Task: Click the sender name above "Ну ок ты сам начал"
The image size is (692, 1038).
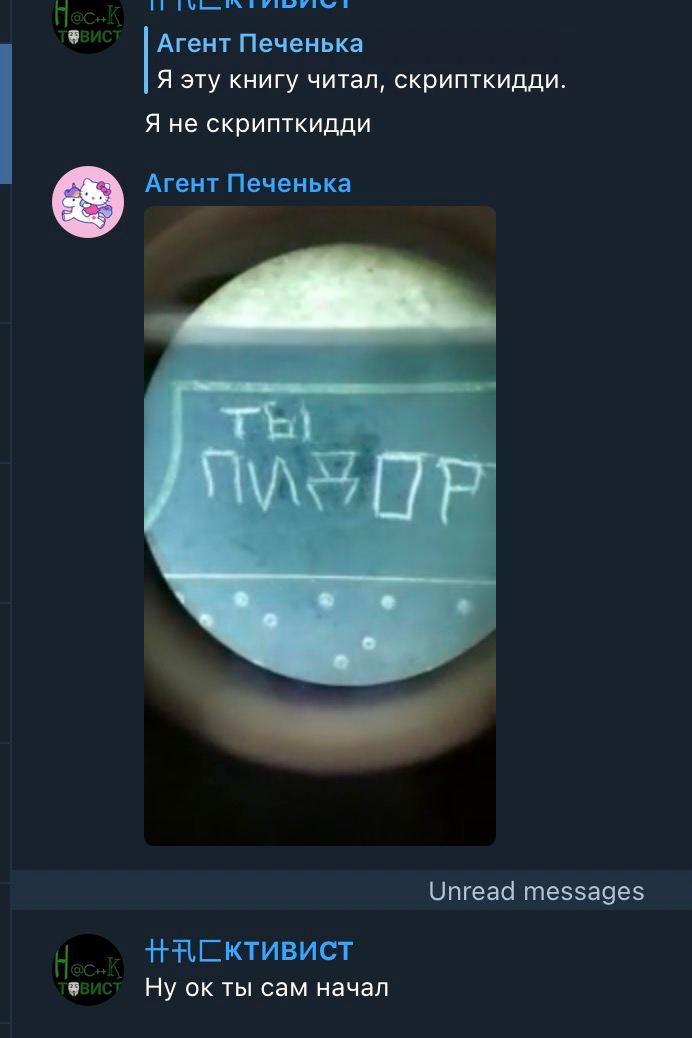Action: point(249,951)
